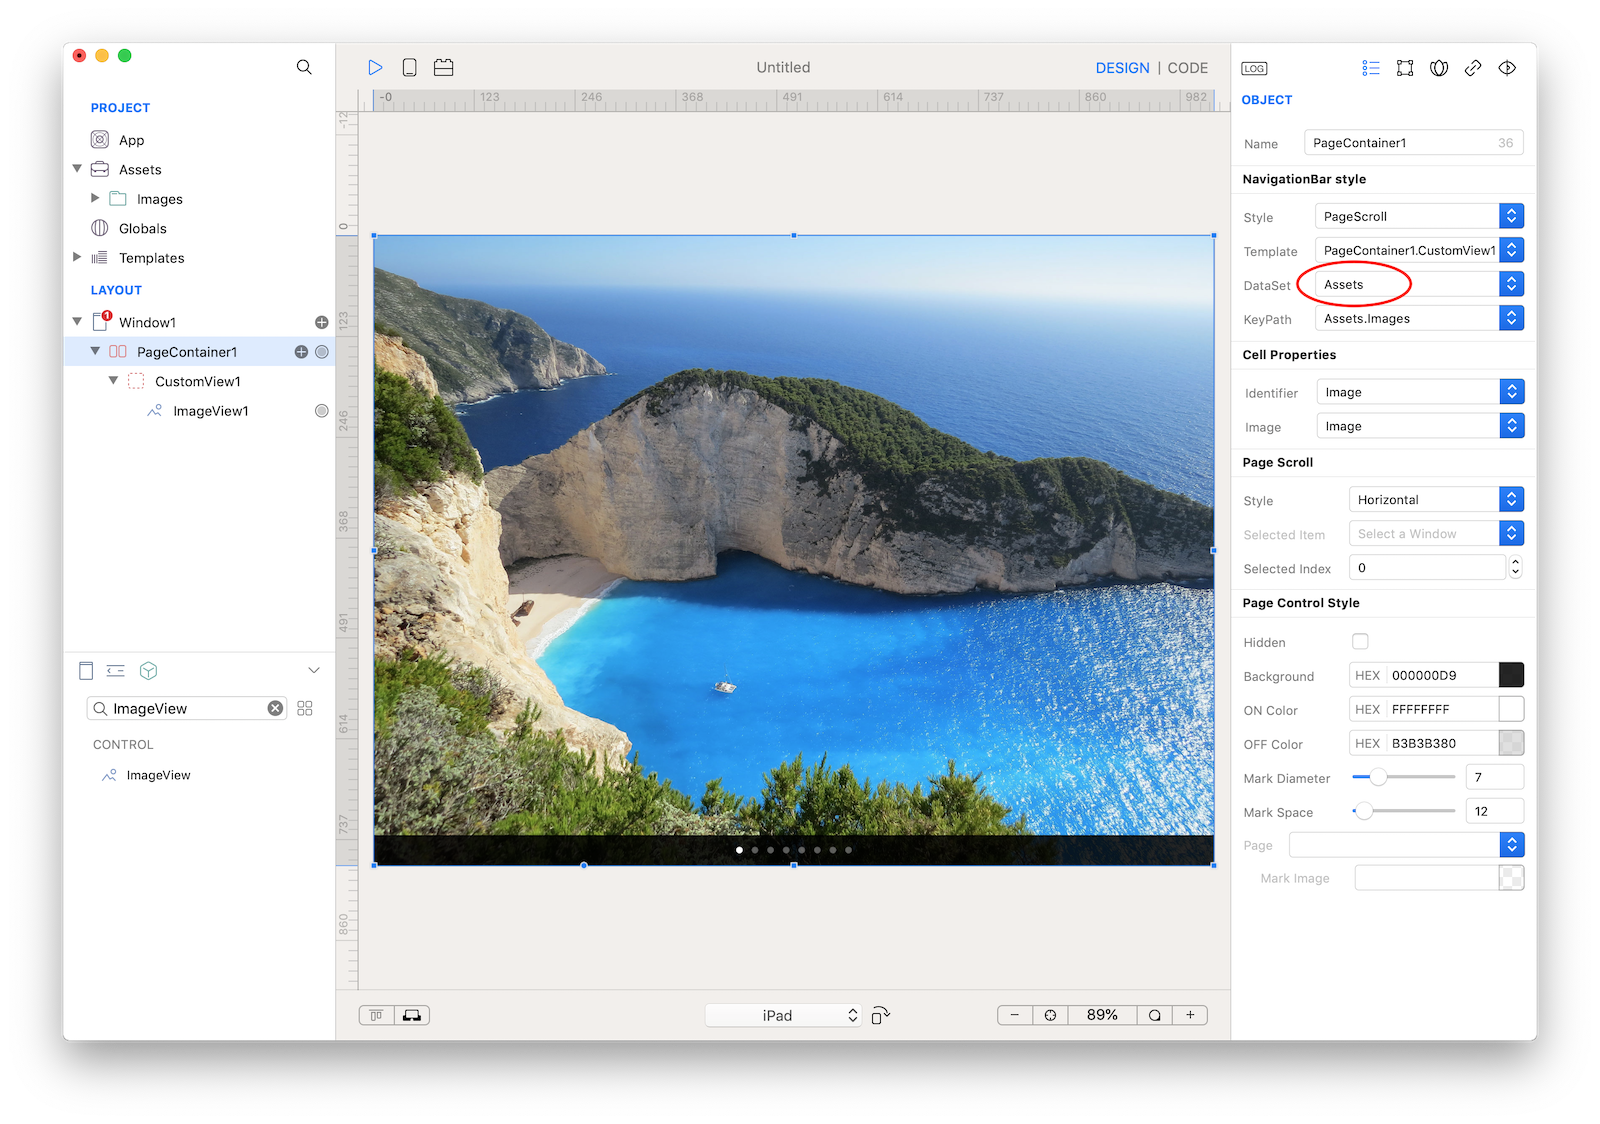Click the zoom-to-fit magnifier icon
Image resolution: width=1600 pixels, height=1124 pixels.
(1155, 1015)
